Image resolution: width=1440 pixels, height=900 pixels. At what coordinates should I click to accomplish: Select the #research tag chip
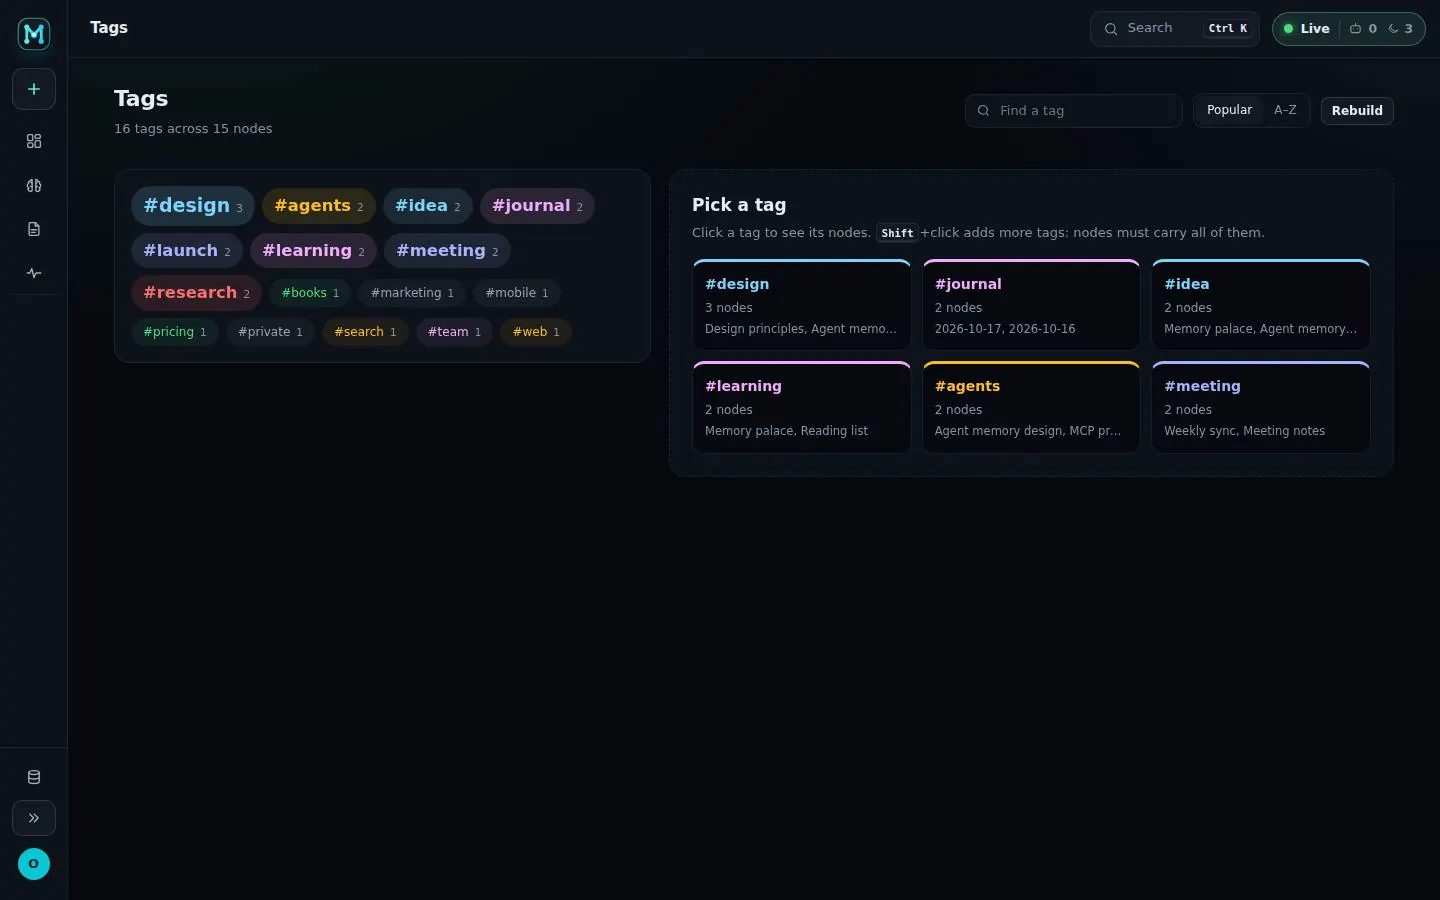tap(196, 293)
